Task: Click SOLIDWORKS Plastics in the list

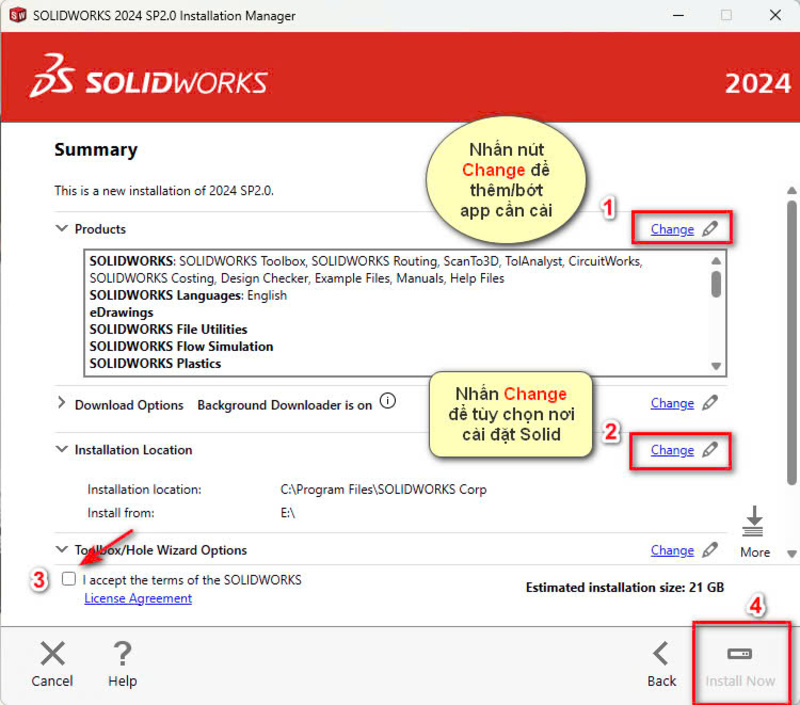Action: pos(155,363)
